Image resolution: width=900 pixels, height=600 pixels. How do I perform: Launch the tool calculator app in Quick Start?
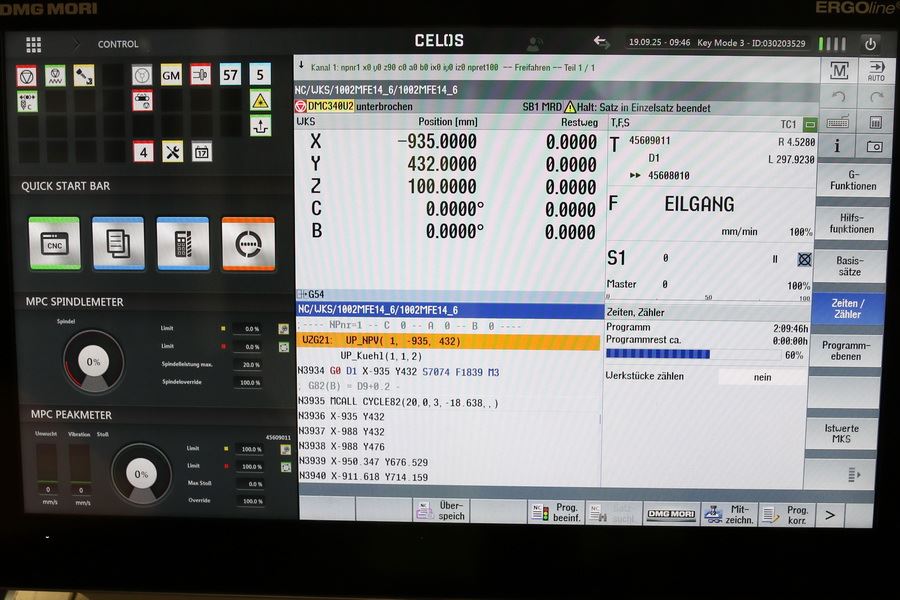click(183, 243)
